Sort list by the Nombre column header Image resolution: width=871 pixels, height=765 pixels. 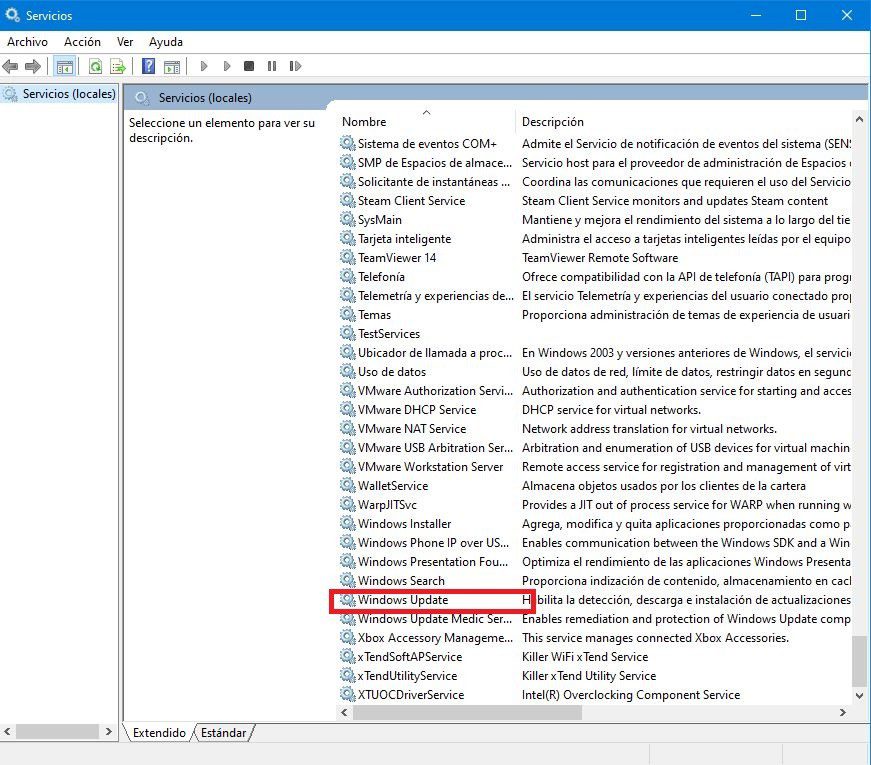pos(426,122)
